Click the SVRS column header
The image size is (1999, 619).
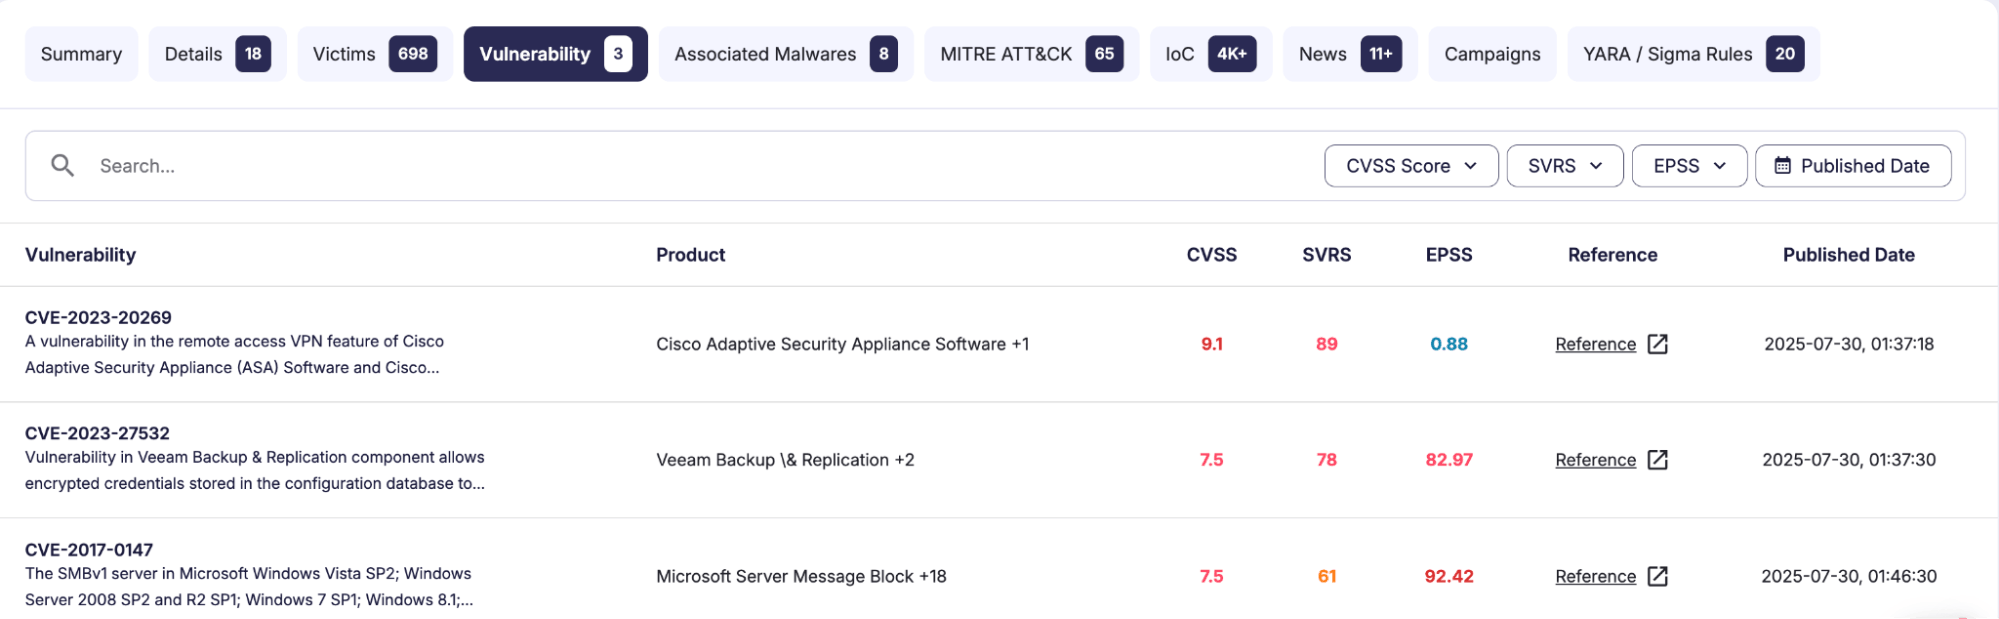1326,255
